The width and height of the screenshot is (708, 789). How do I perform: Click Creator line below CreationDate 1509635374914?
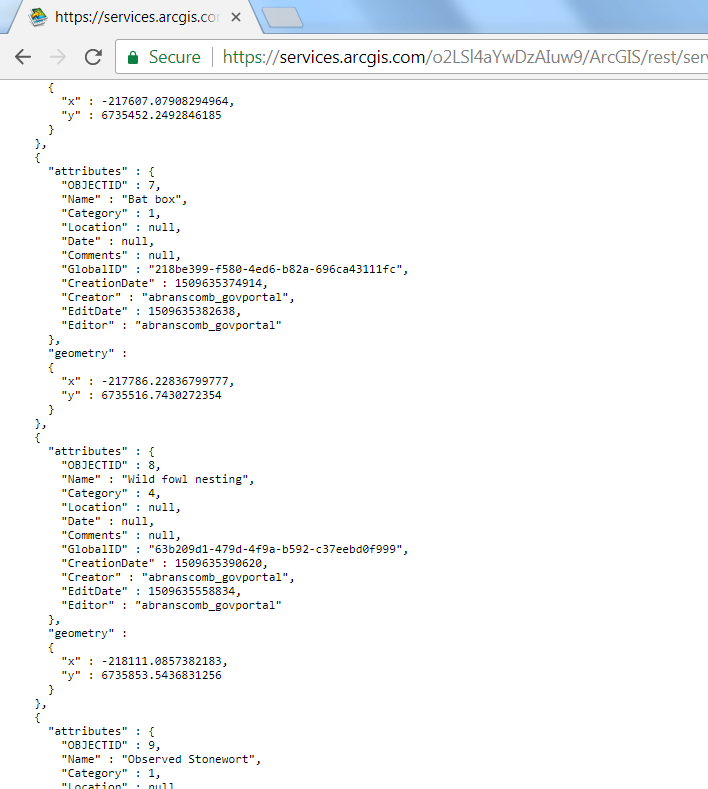coord(178,297)
